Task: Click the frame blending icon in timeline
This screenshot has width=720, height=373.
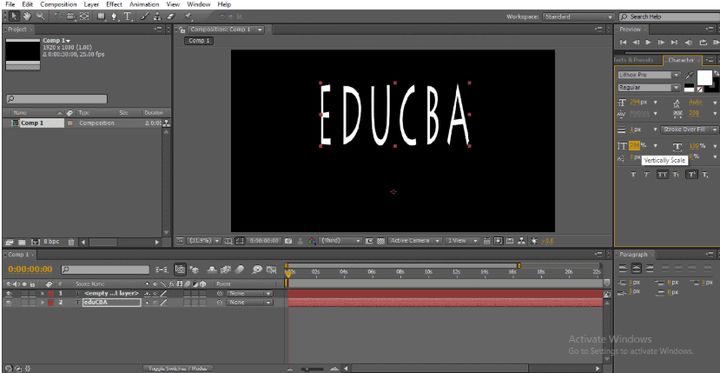Action: pos(225,270)
